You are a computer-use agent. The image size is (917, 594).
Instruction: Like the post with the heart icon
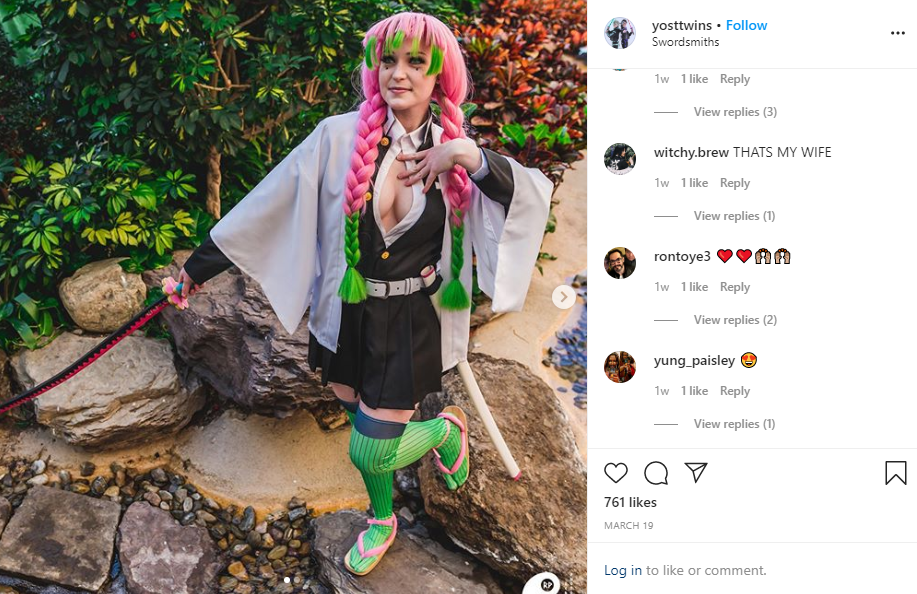(616, 472)
